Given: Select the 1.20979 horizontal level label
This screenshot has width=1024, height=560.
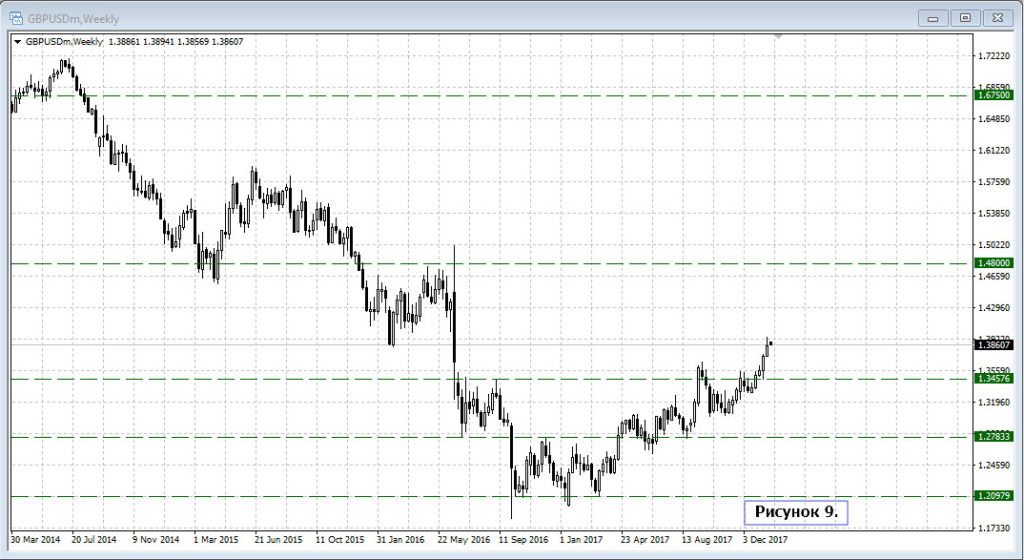Looking at the screenshot, I should click(x=993, y=496).
